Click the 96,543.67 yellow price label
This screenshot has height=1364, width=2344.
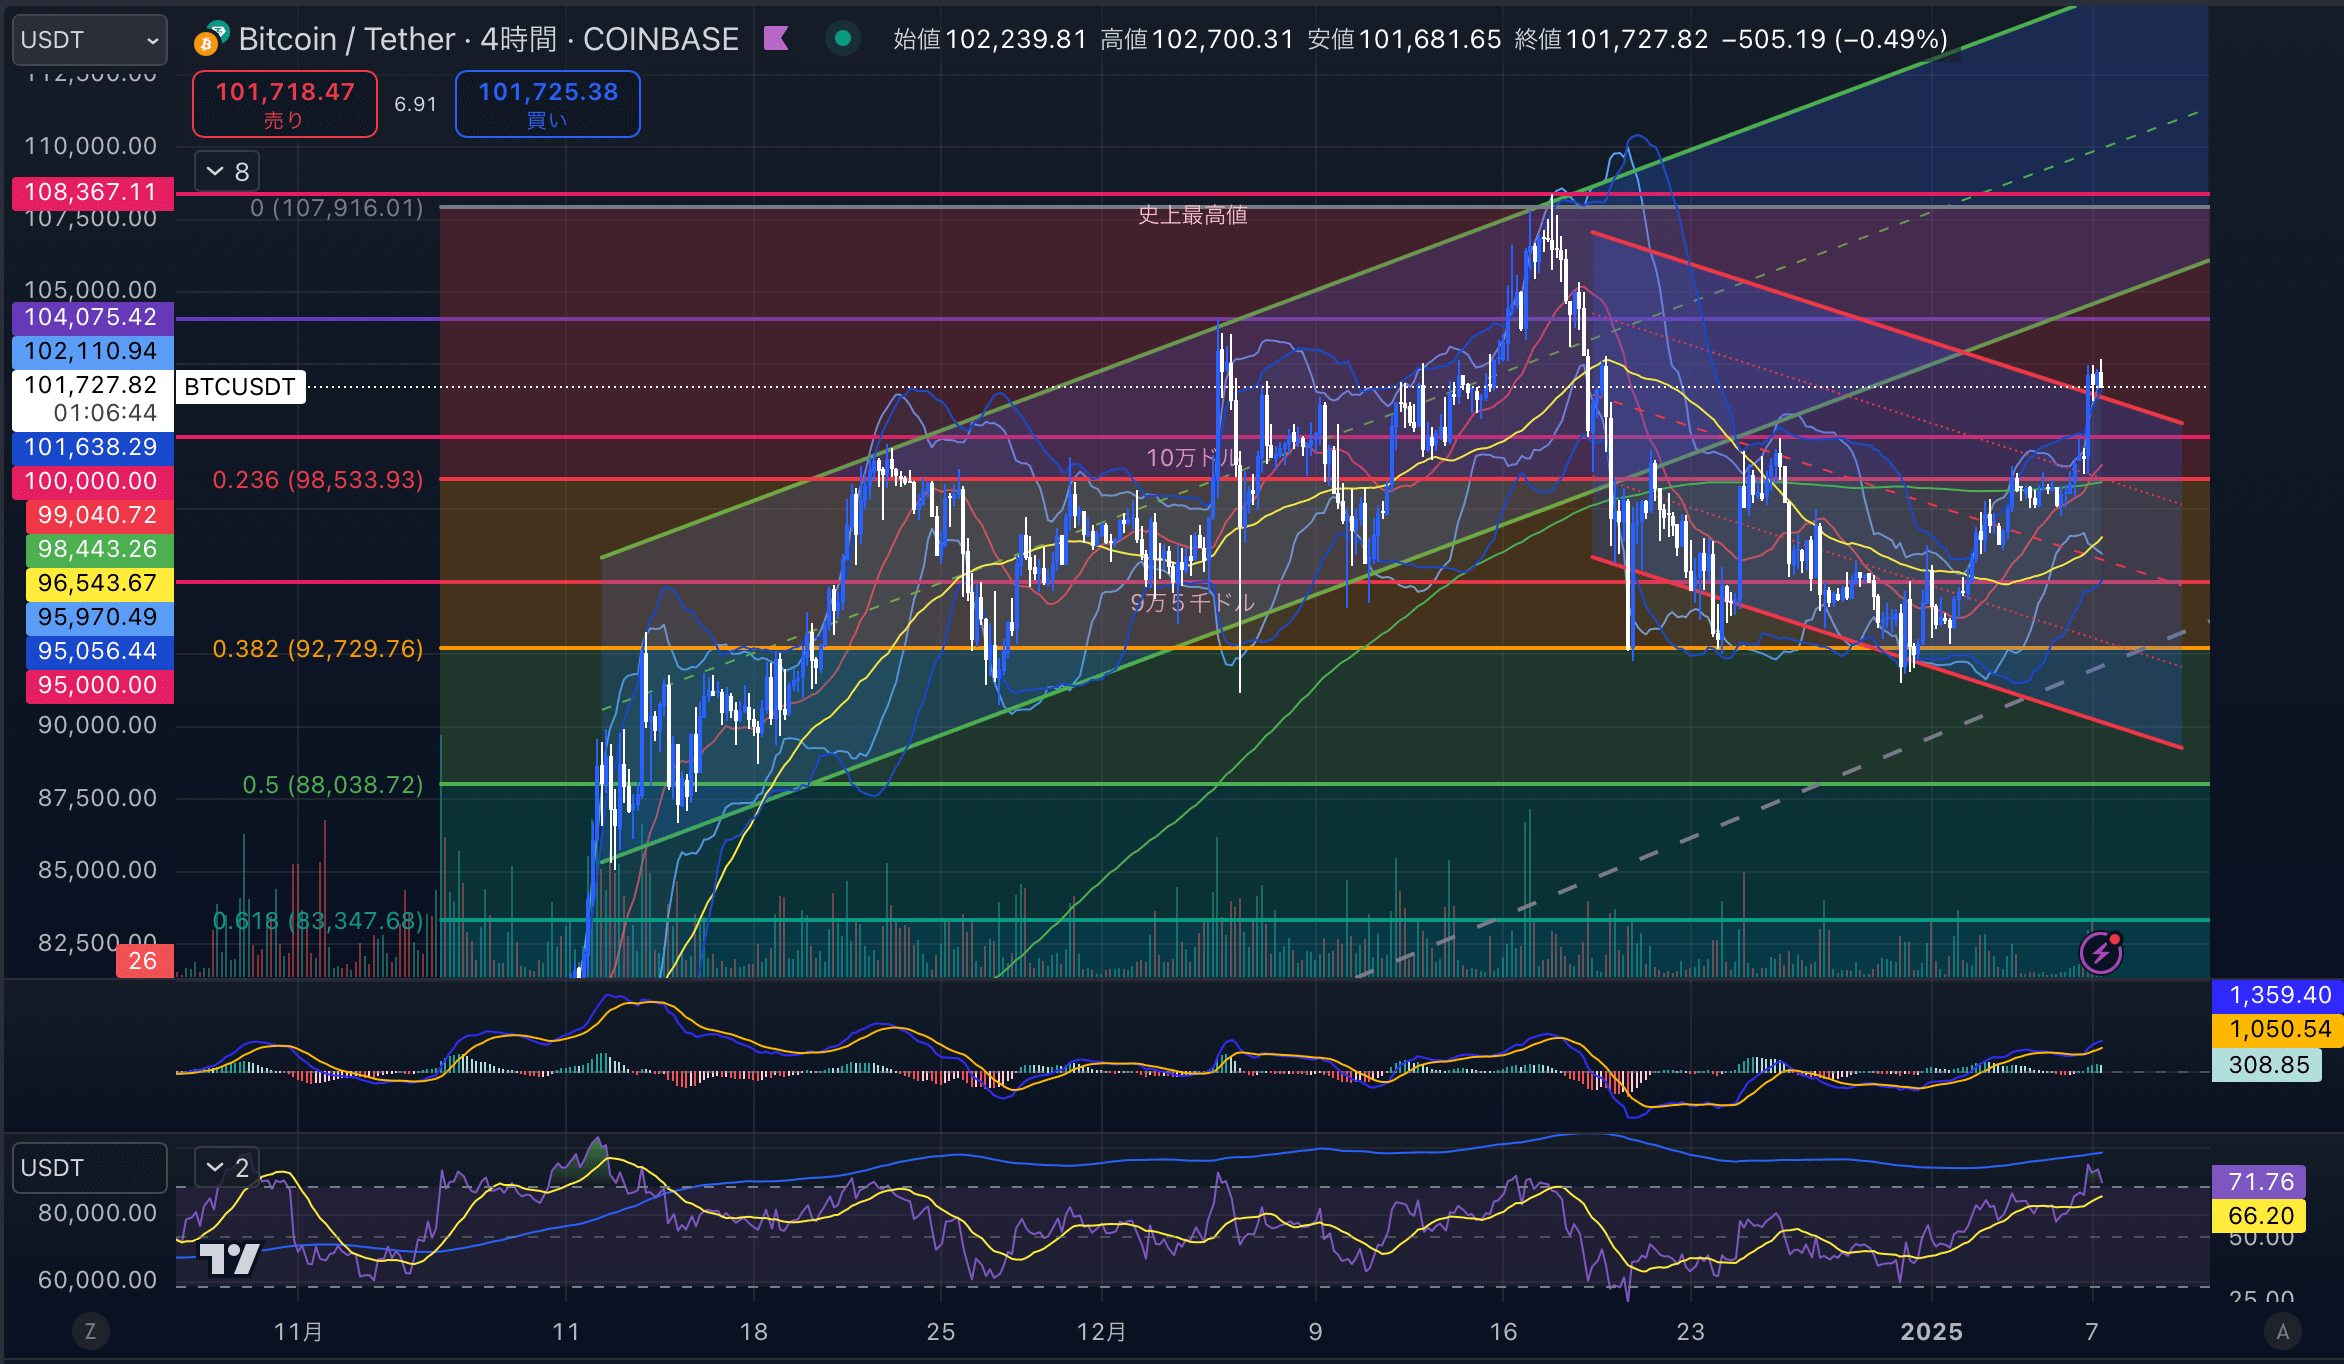pos(99,583)
